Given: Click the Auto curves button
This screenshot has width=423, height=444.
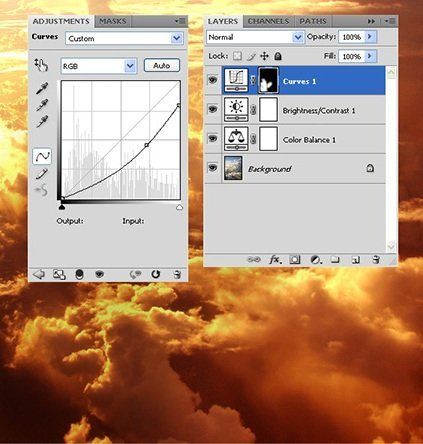Looking at the screenshot, I should (162, 66).
